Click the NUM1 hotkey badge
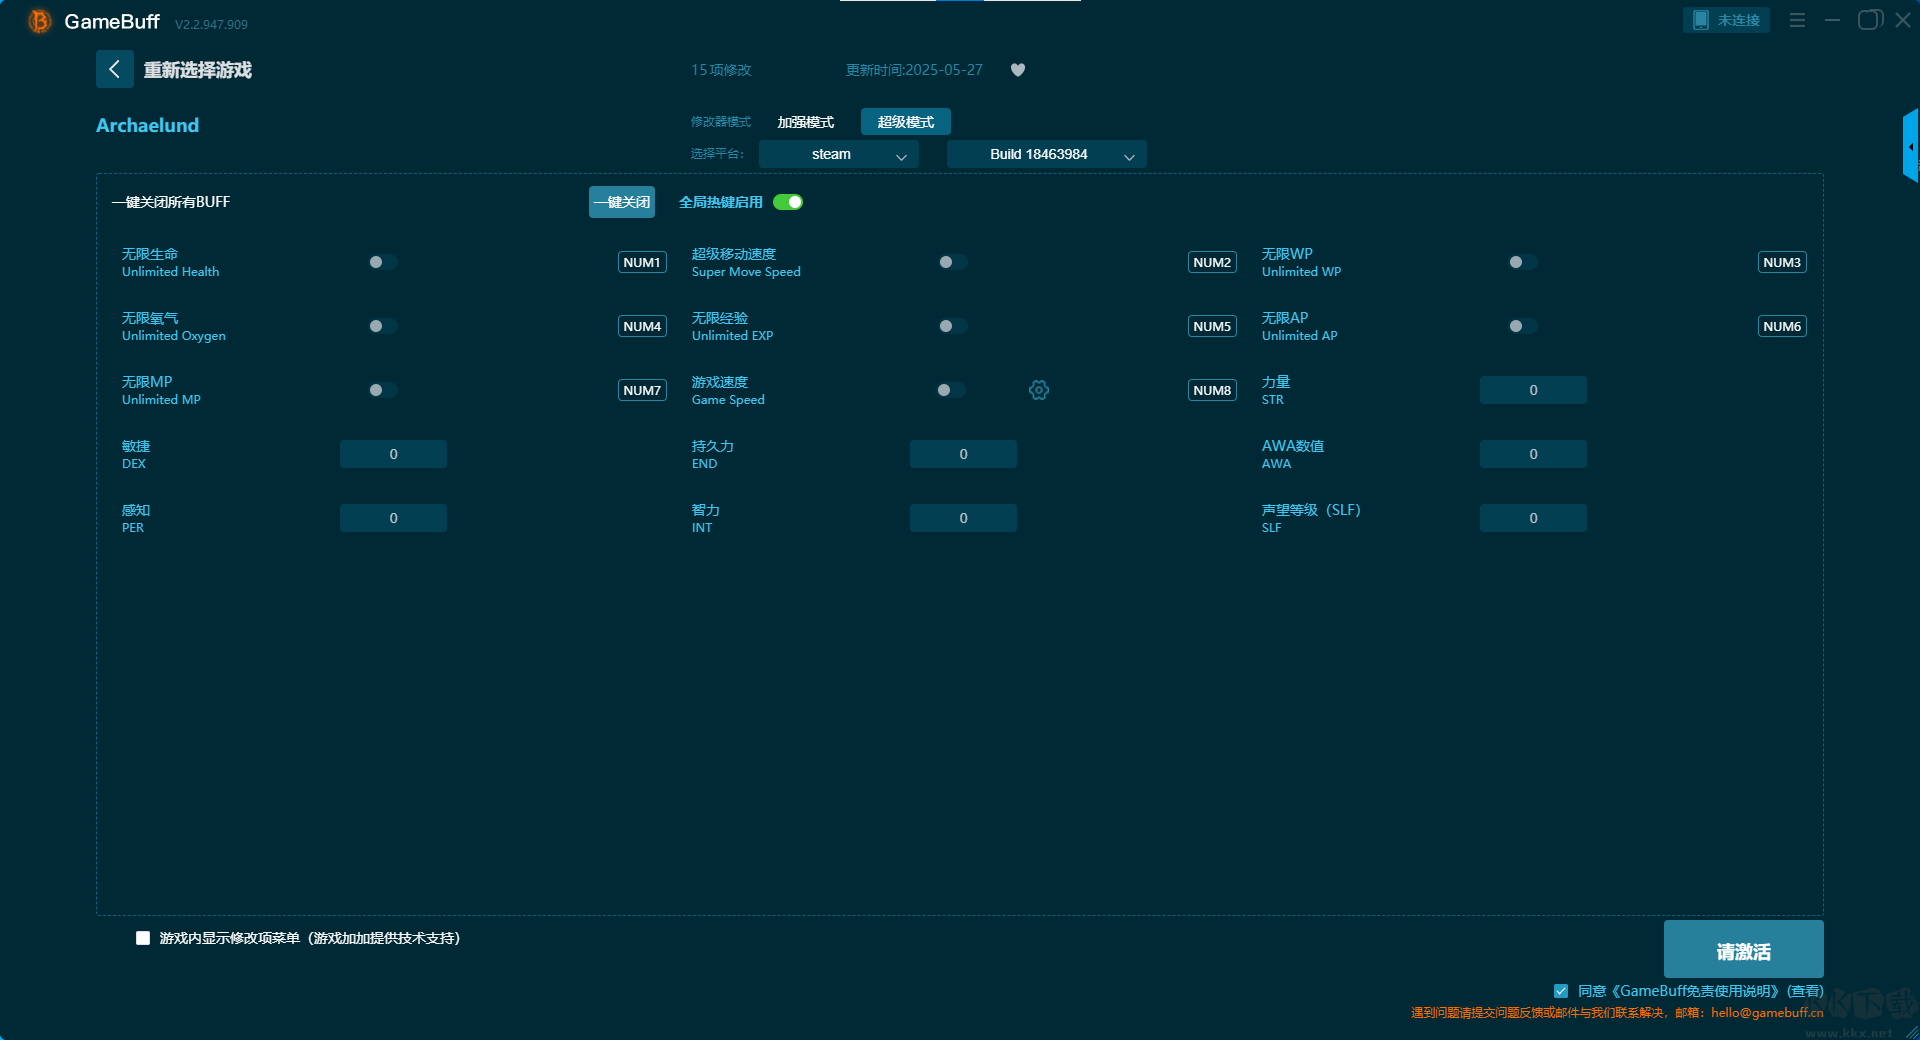Viewport: 1920px width, 1040px height. point(642,262)
